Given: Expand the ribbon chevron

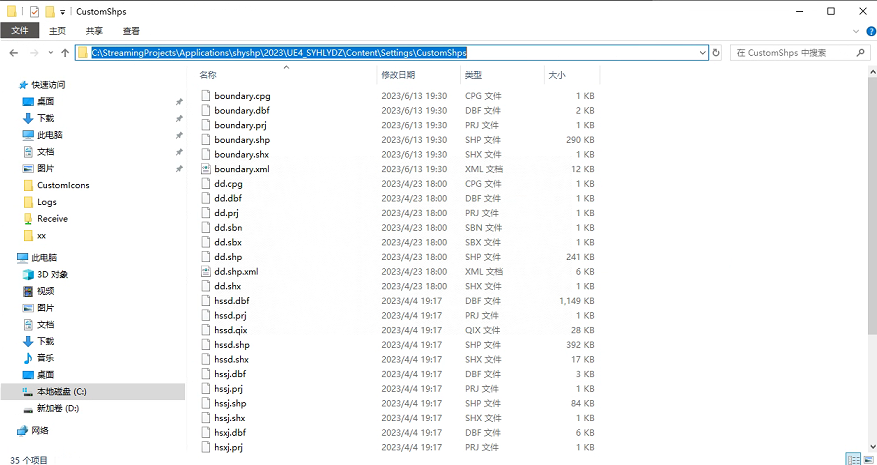Looking at the screenshot, I should click(x=856, y=31).
